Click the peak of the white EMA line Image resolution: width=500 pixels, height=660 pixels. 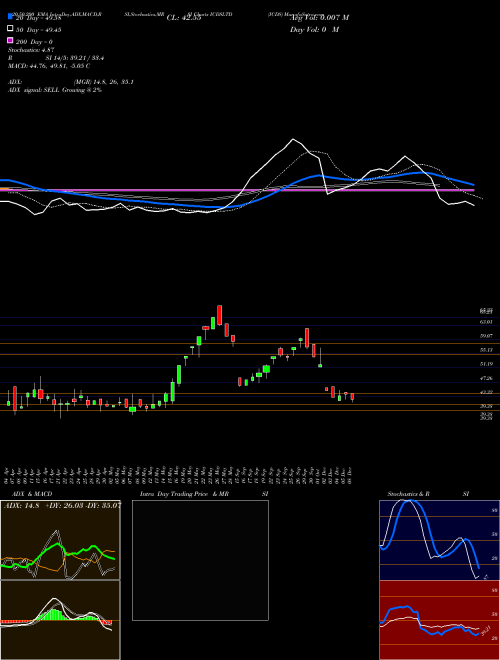pos(293,139)
